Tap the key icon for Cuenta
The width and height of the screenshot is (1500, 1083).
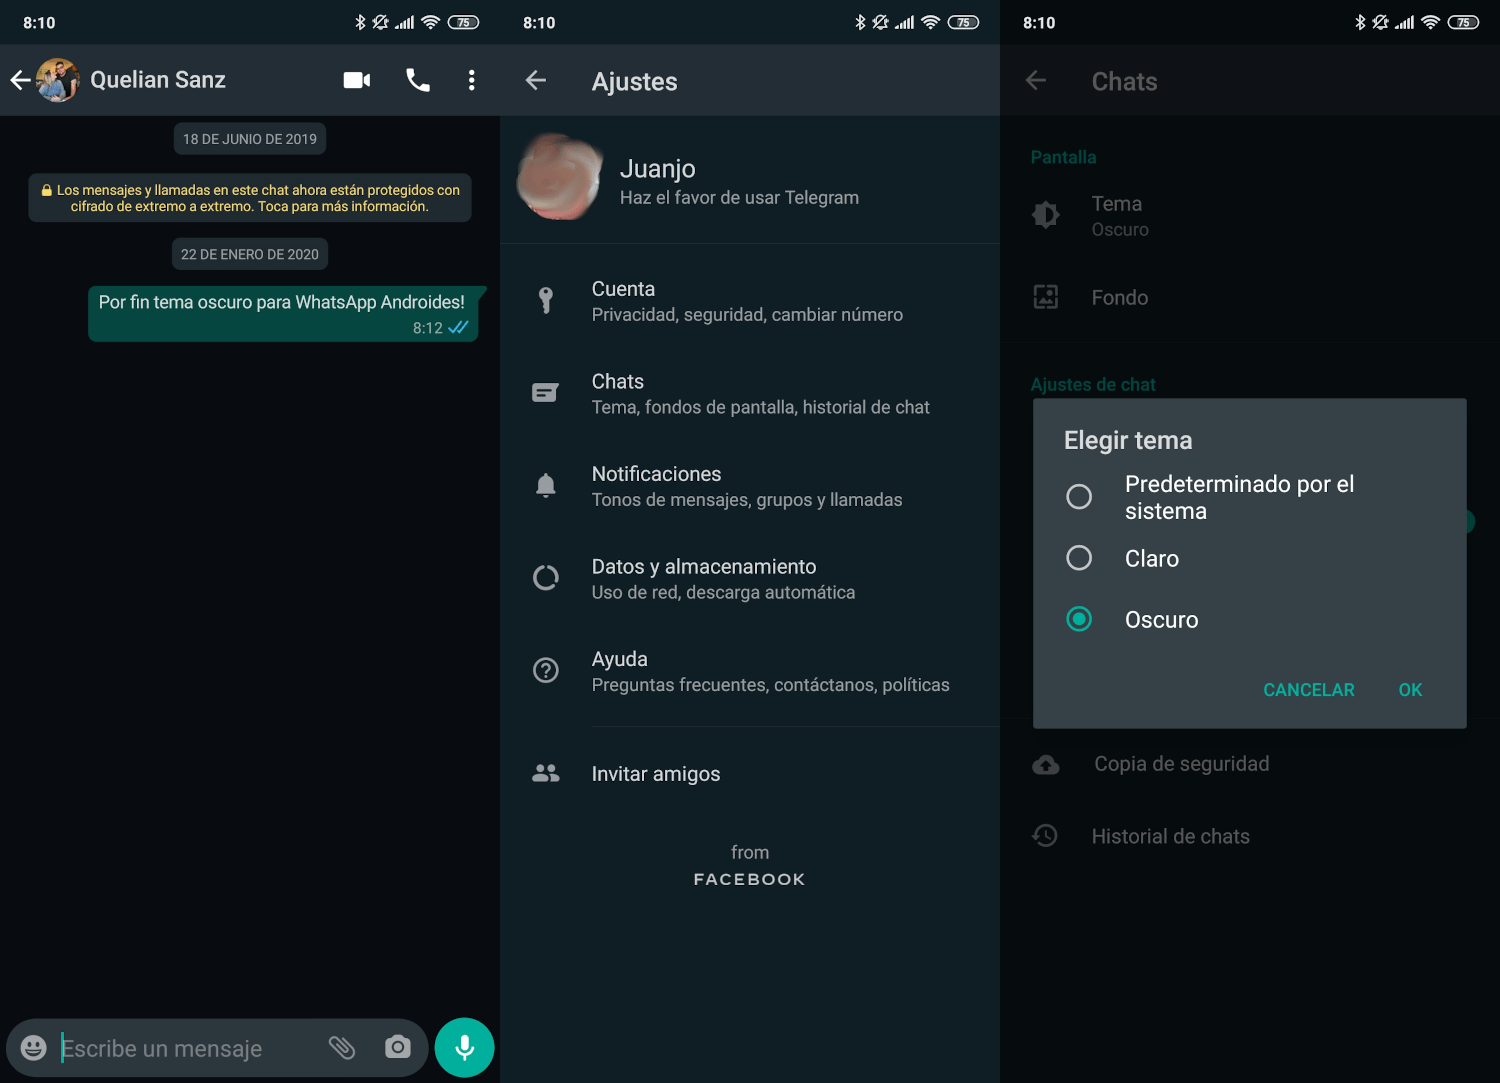(x=545, y=300)
